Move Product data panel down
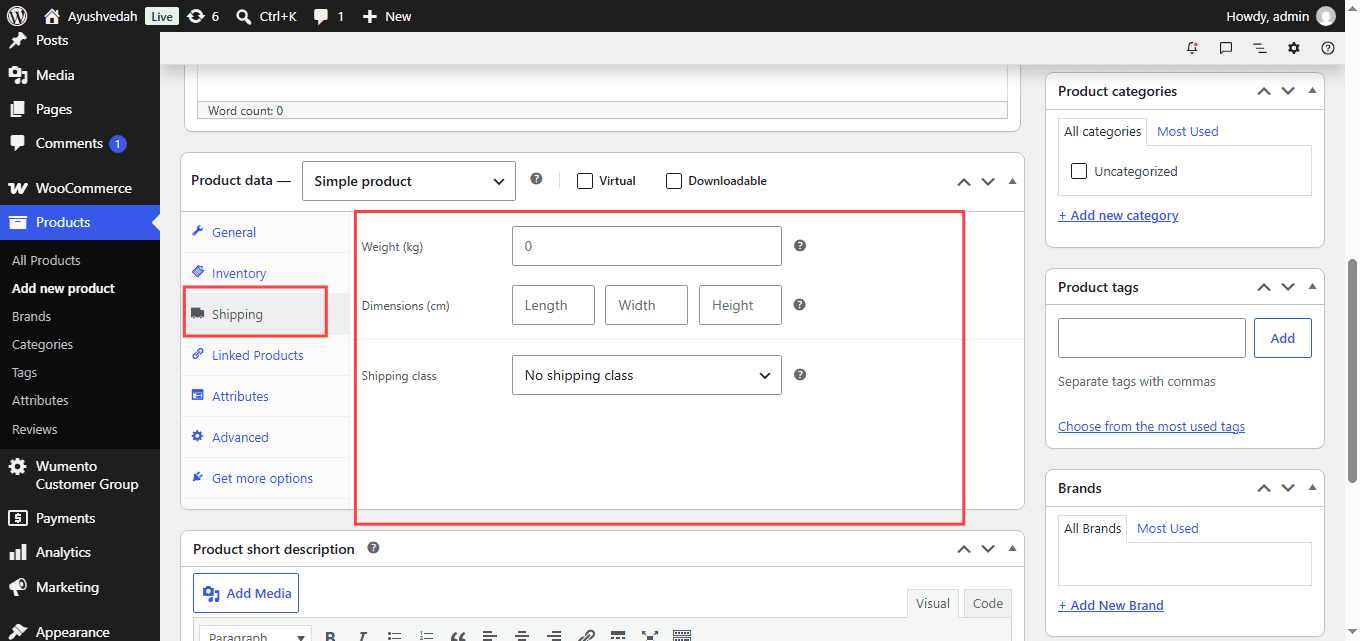This screenshot has width=1360, height=641. [x=988, y=182]
